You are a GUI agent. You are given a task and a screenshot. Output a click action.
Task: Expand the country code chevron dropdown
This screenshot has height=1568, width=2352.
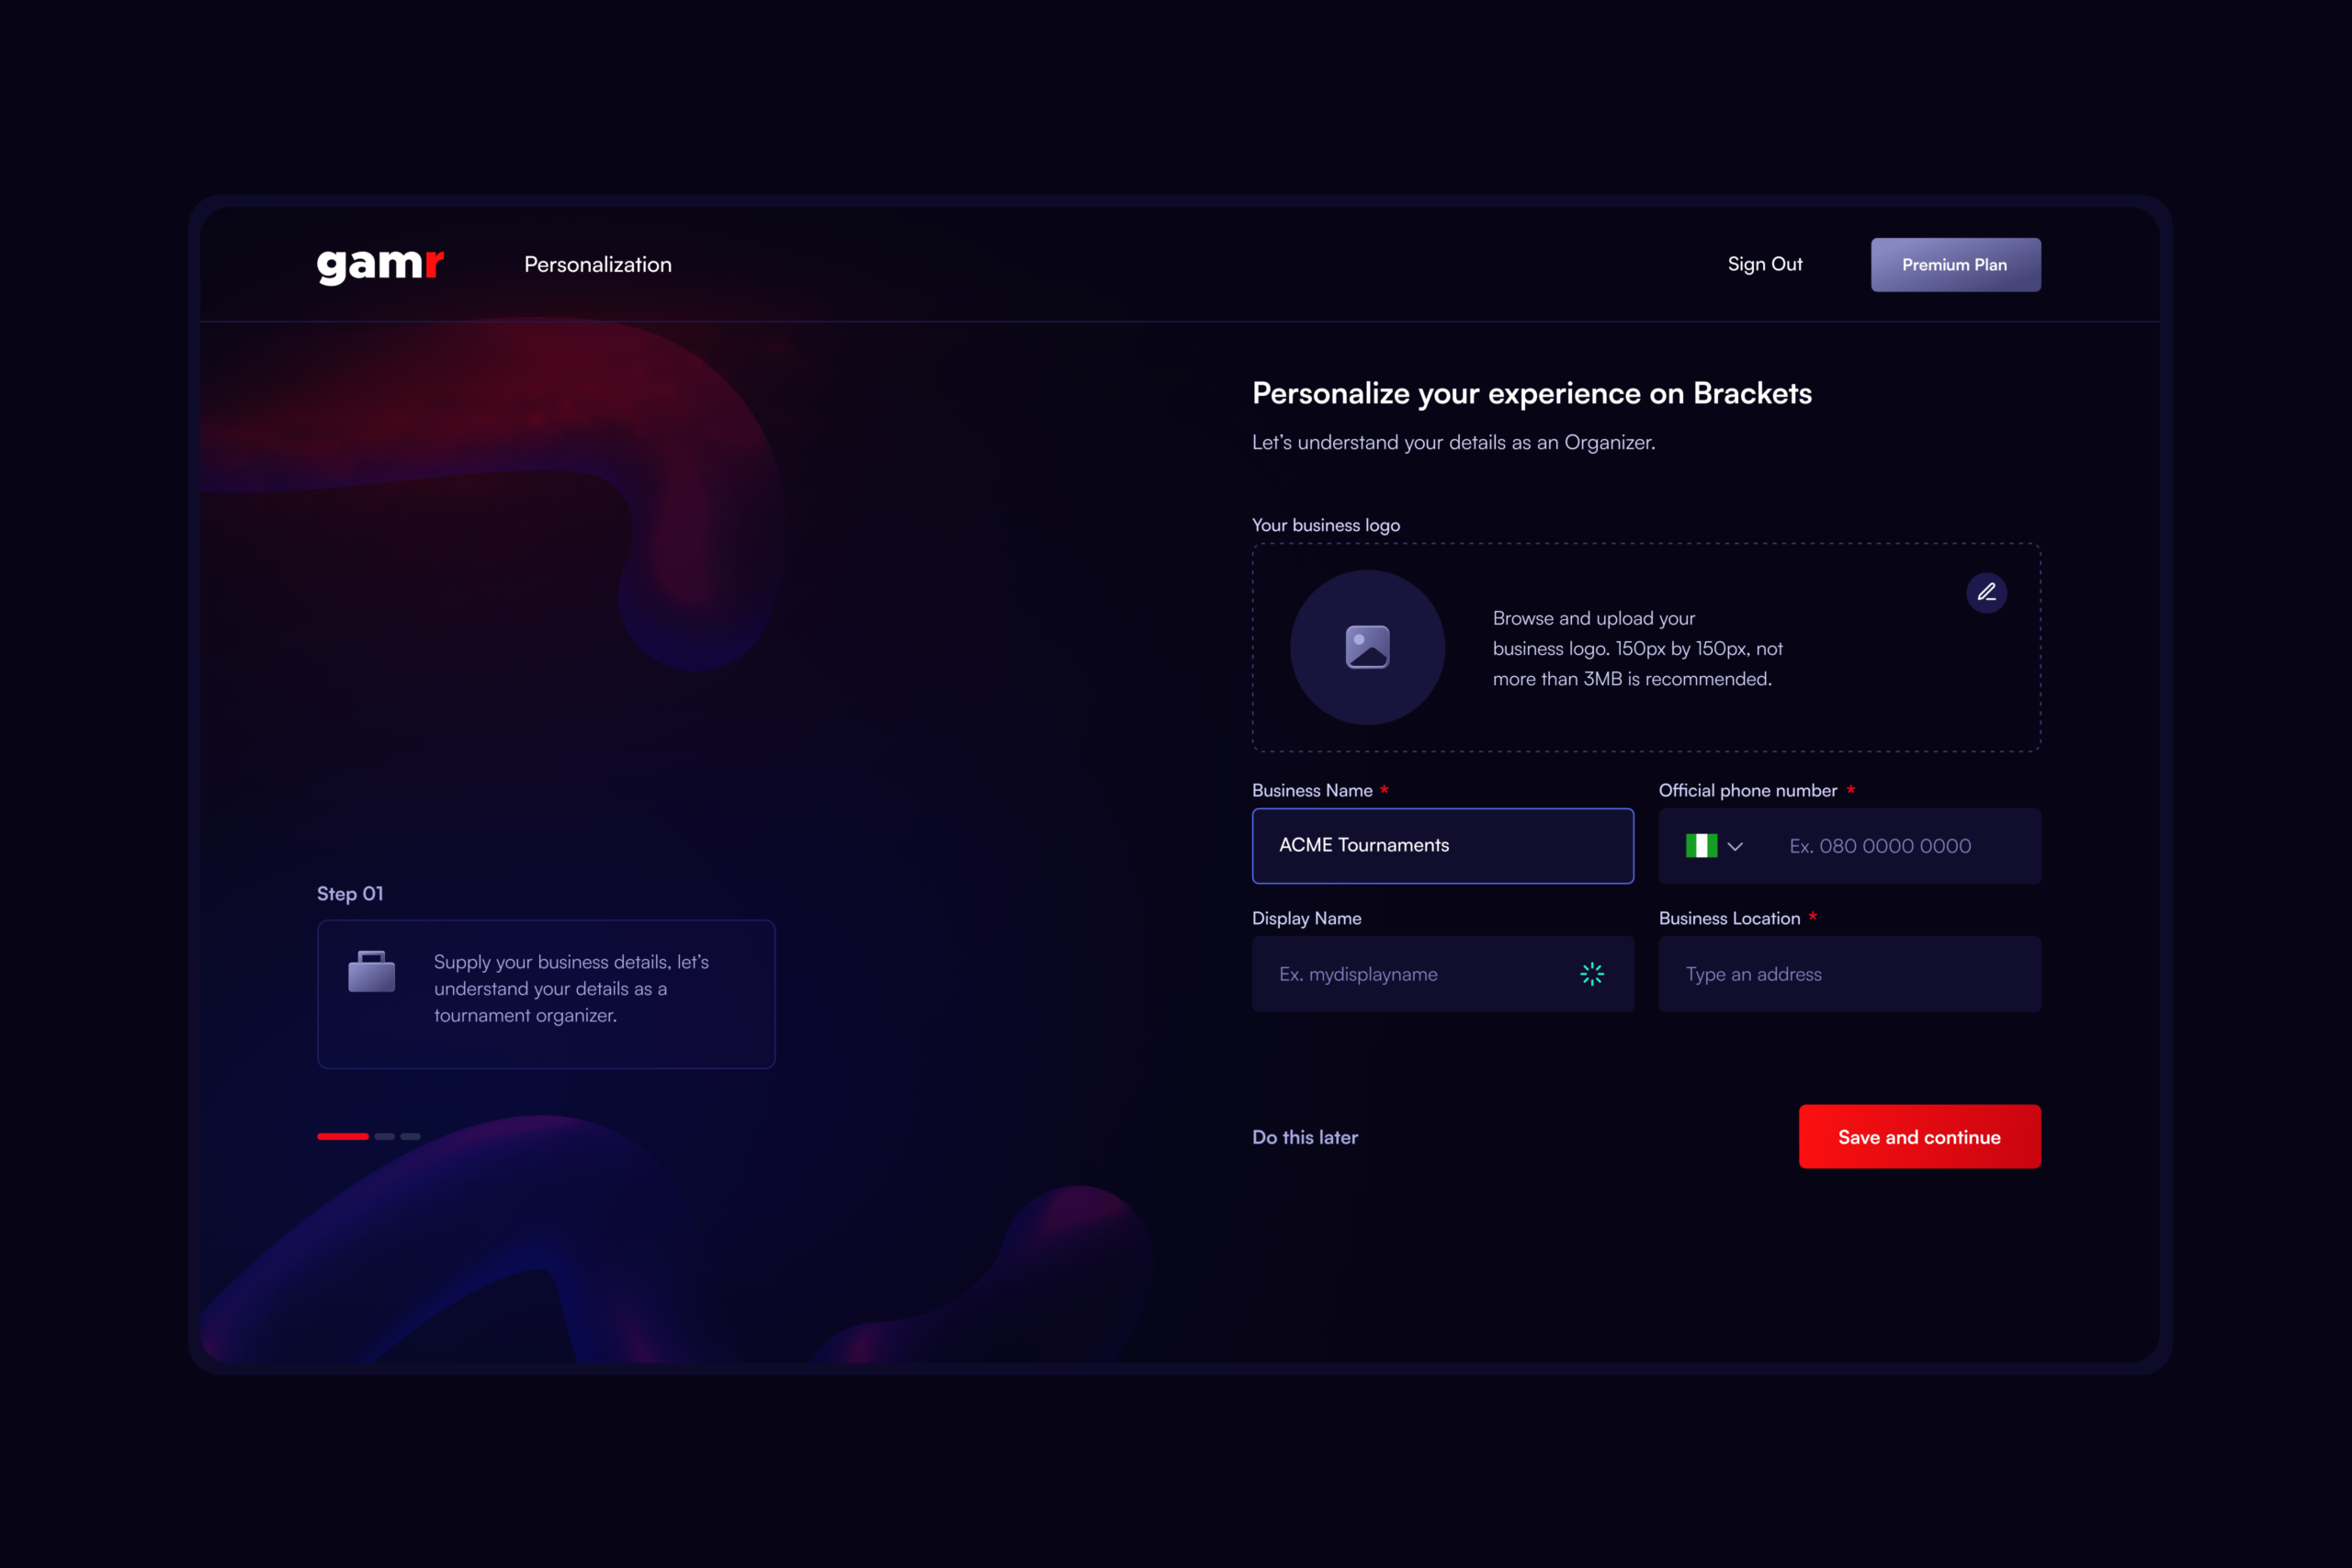1735,847
